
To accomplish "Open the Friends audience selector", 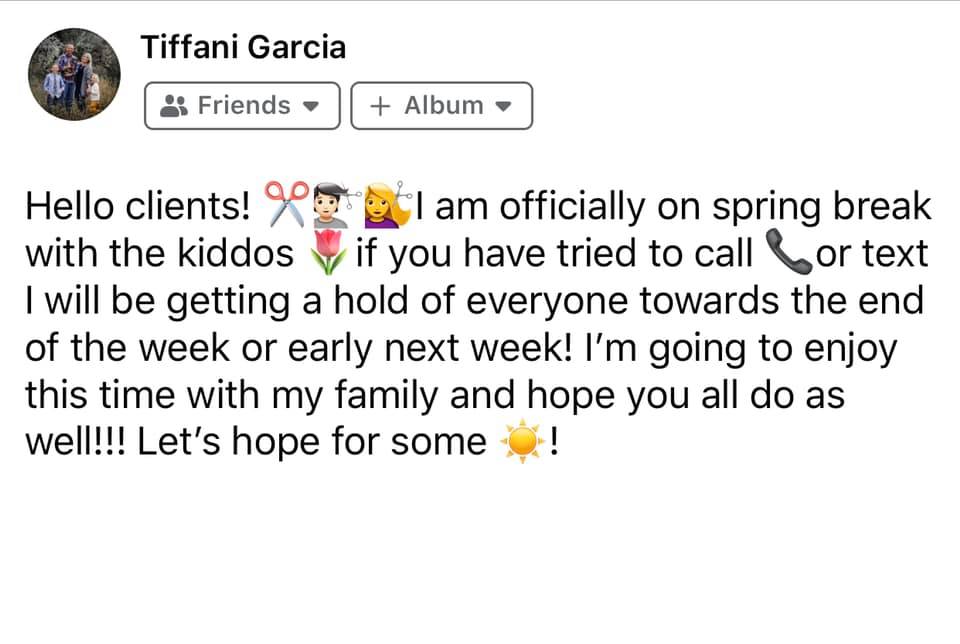I will (243, 106).
